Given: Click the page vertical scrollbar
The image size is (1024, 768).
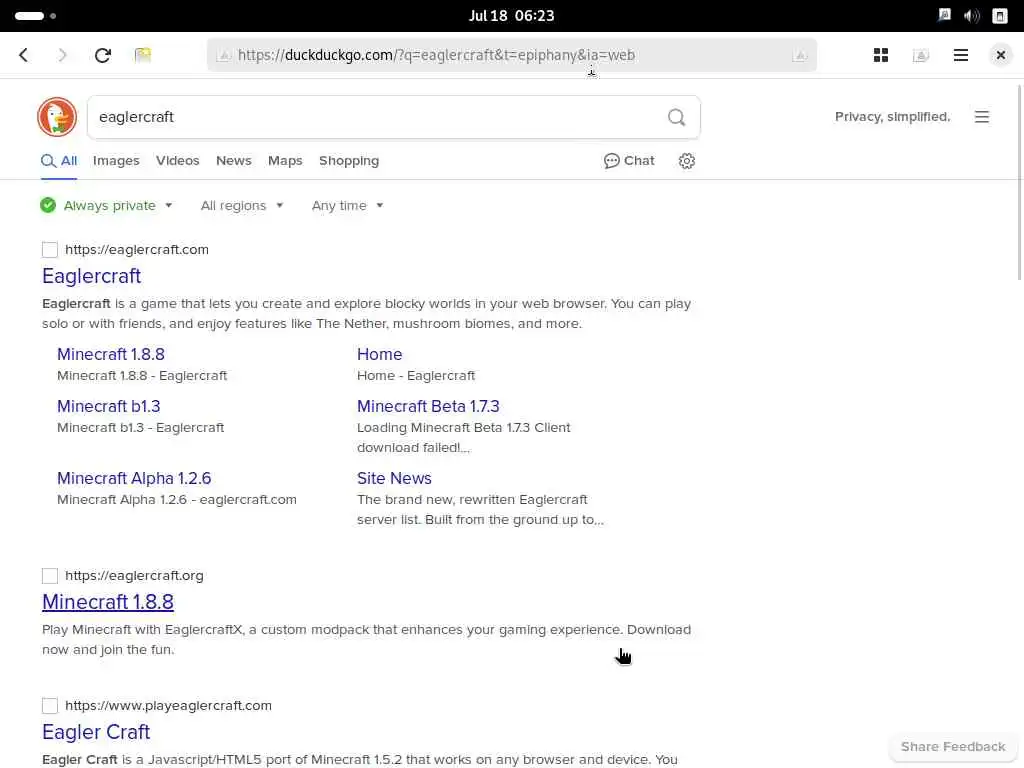Looking at the screenshot, I should click(1019, 183).
